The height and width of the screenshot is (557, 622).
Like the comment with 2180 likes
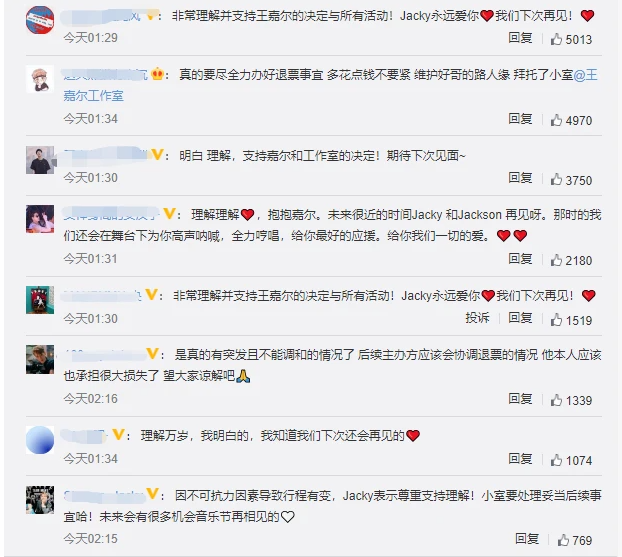[x=556, y=260]
